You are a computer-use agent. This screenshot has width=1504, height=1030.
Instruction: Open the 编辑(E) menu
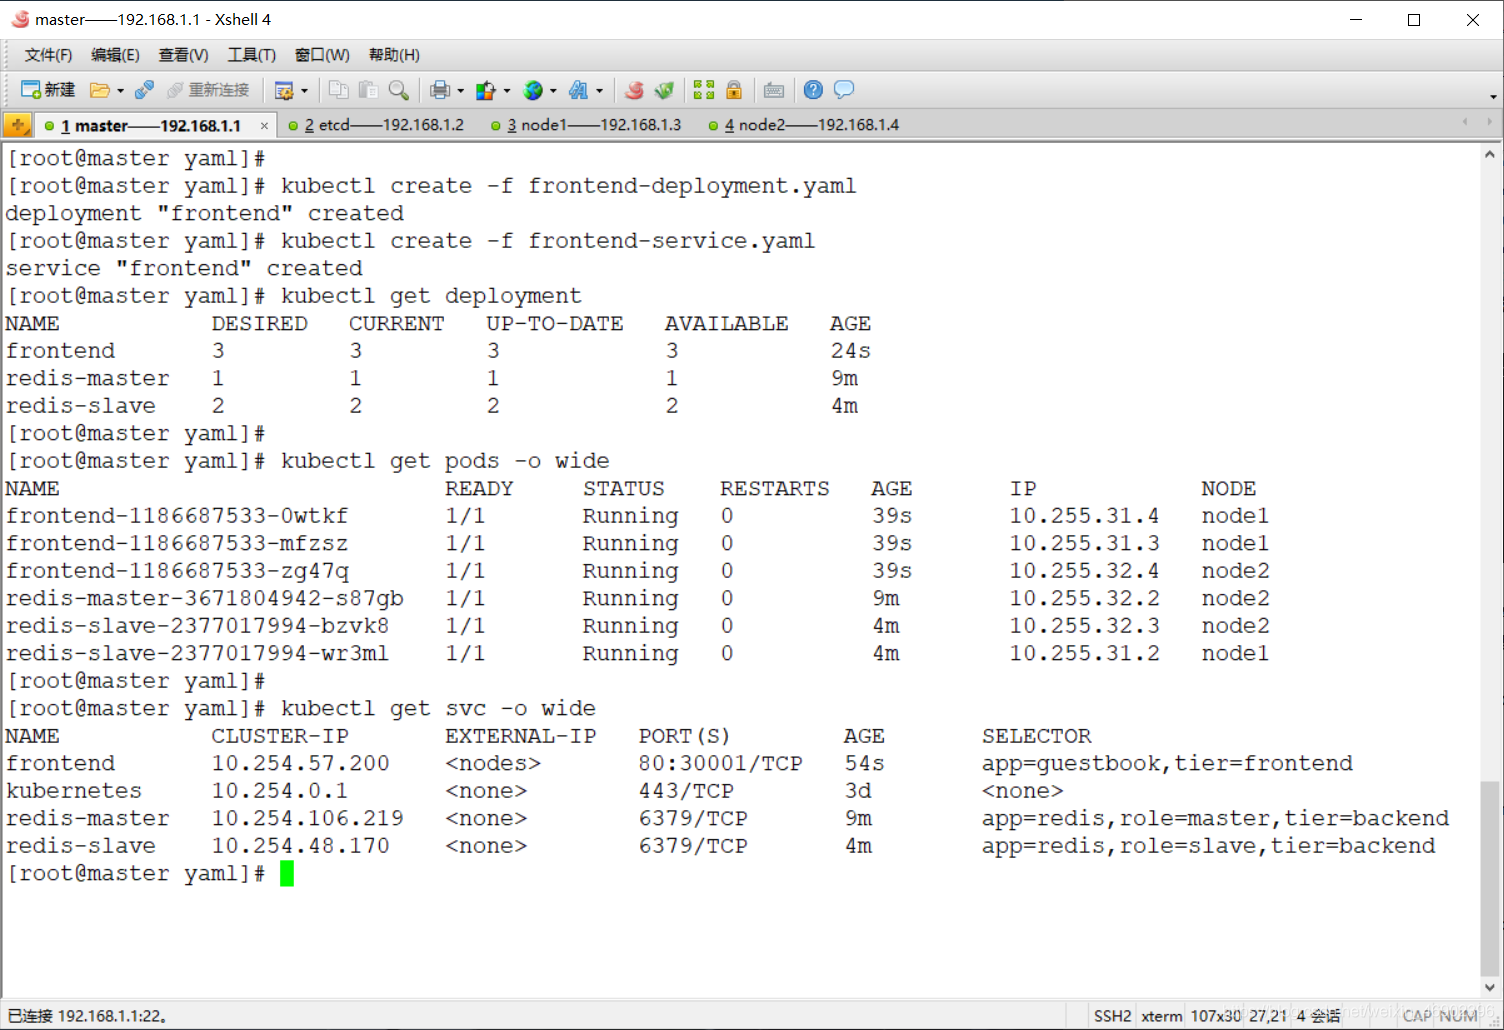(x=115, y=55)
